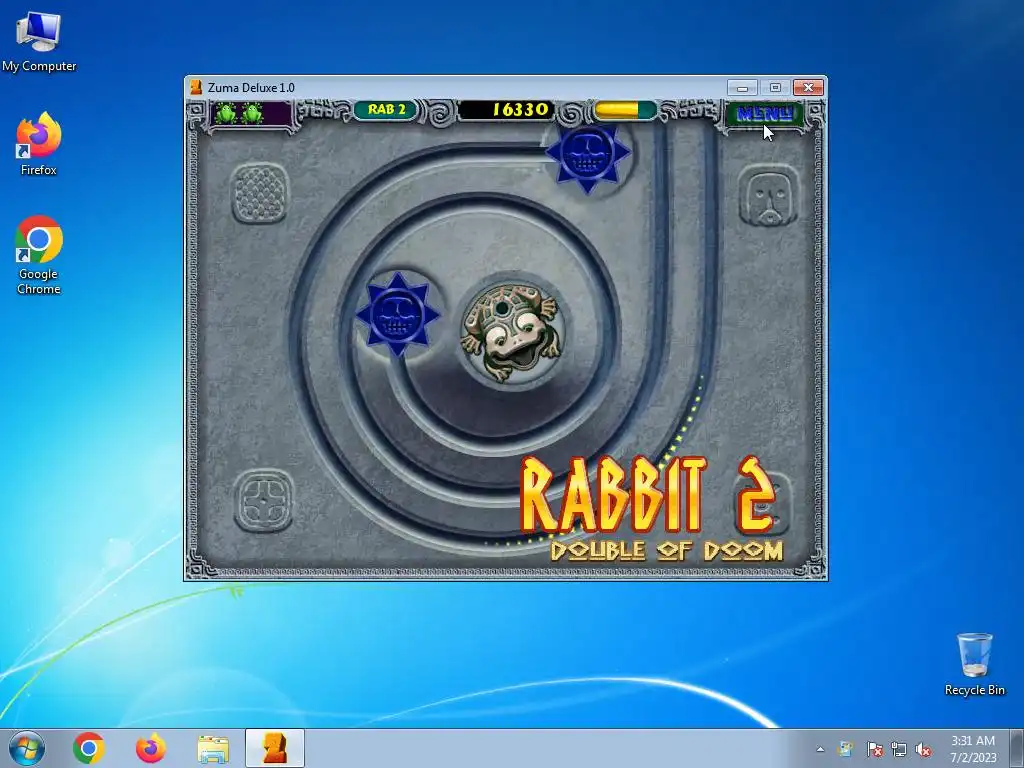Minimize the Zuma Deluxe window

tap(743, 88)
